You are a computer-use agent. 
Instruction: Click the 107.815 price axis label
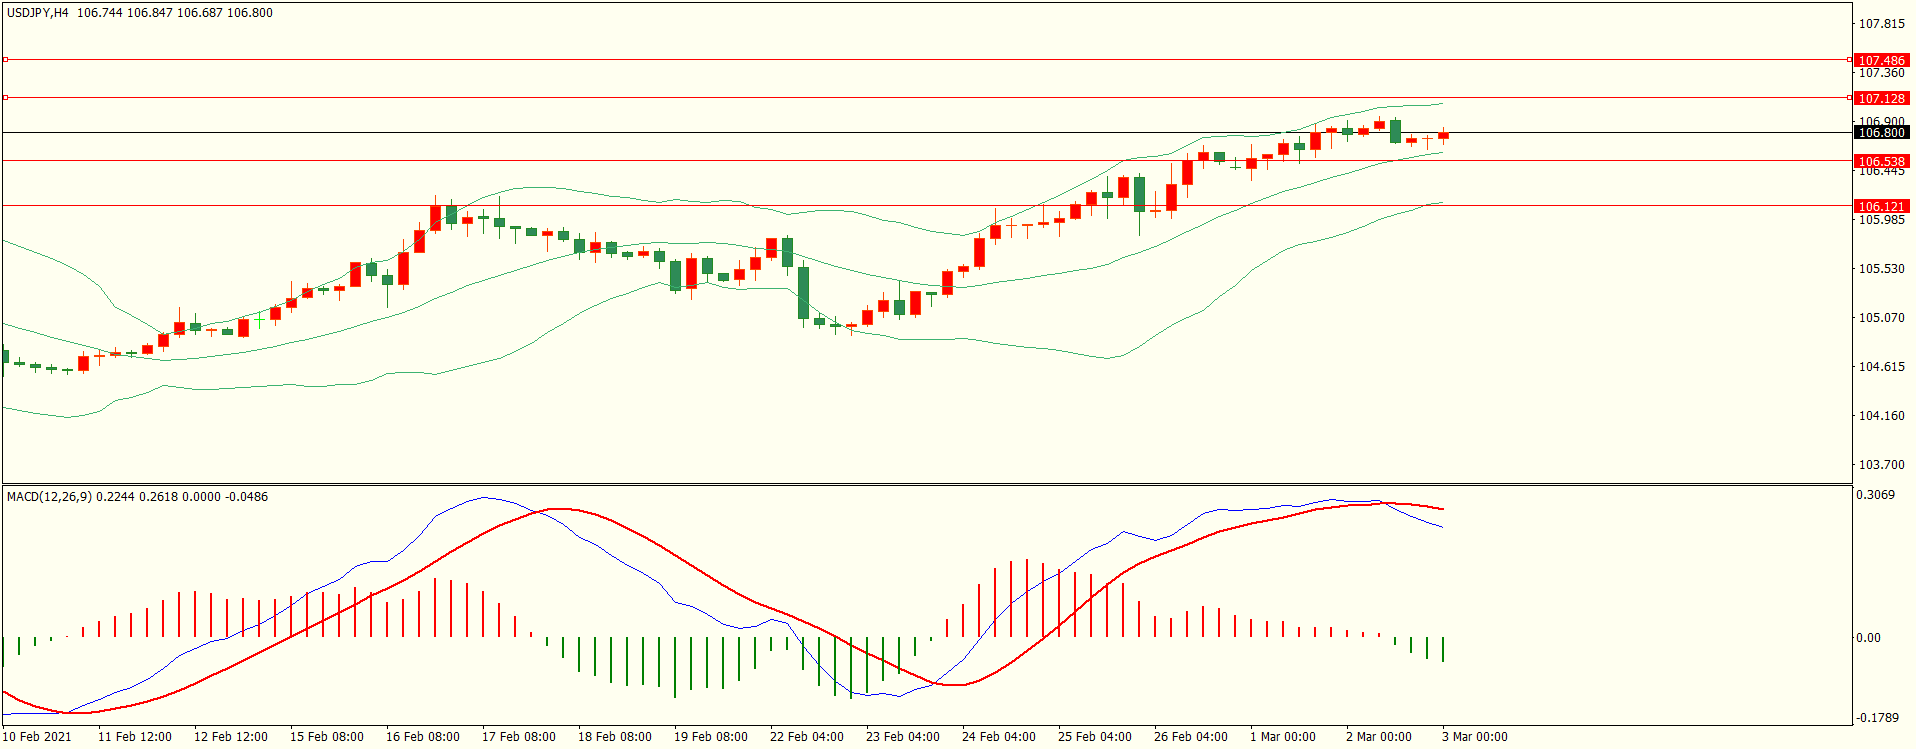point(1881,24)
